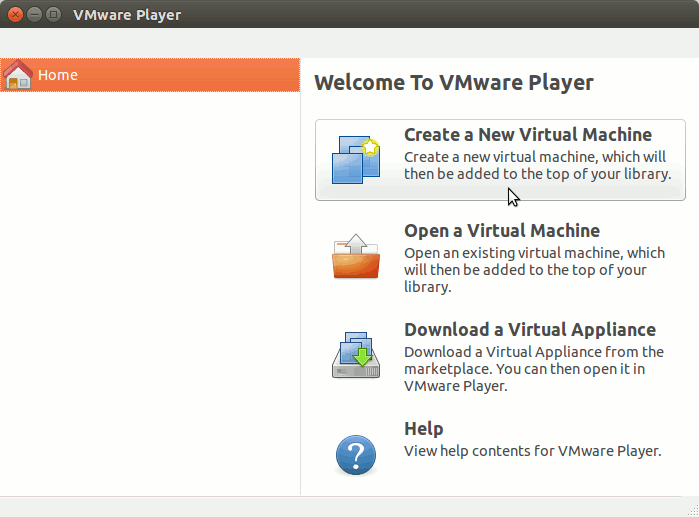Click 'Open an existing virtual machine' description text
Viewport: 699px width, 517px height.
tap(535, 270)
